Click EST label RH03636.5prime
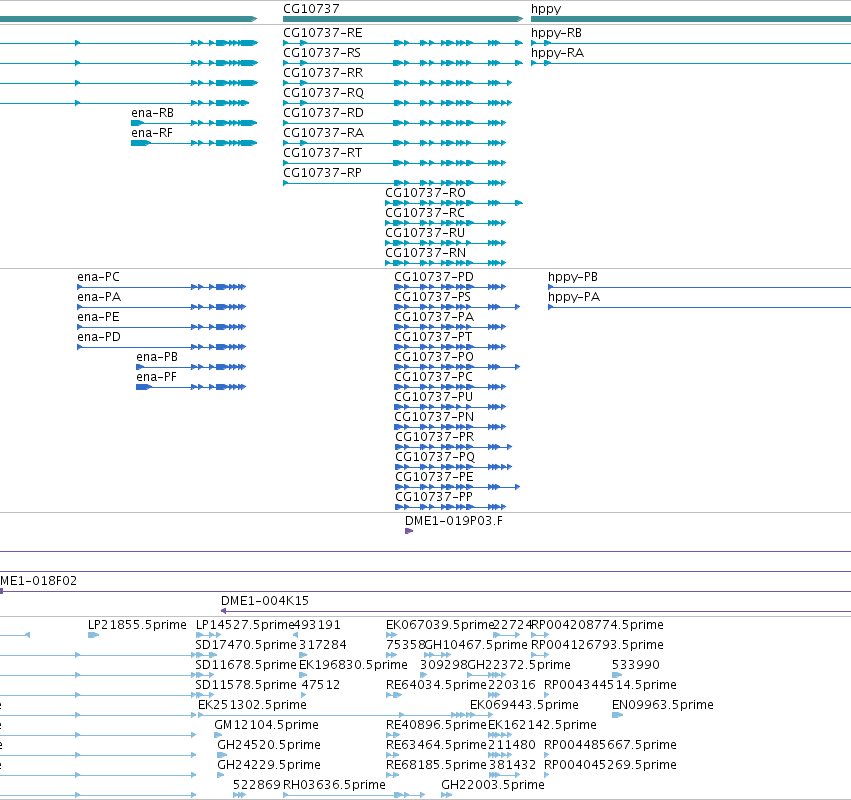 point(334,785)
